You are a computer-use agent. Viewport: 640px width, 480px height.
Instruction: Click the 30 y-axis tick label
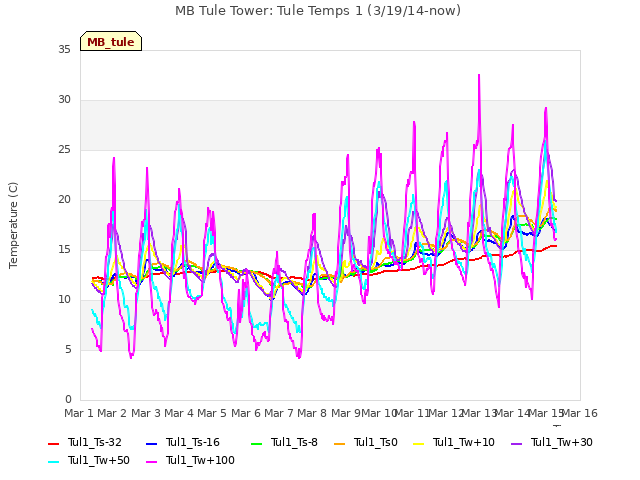click(x=64, y=100)
